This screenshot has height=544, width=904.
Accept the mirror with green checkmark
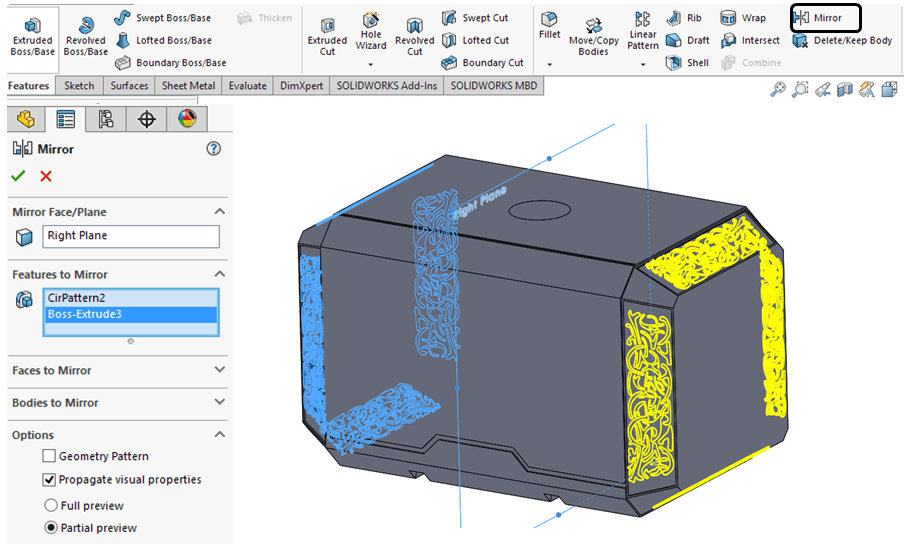coord(18,176)
